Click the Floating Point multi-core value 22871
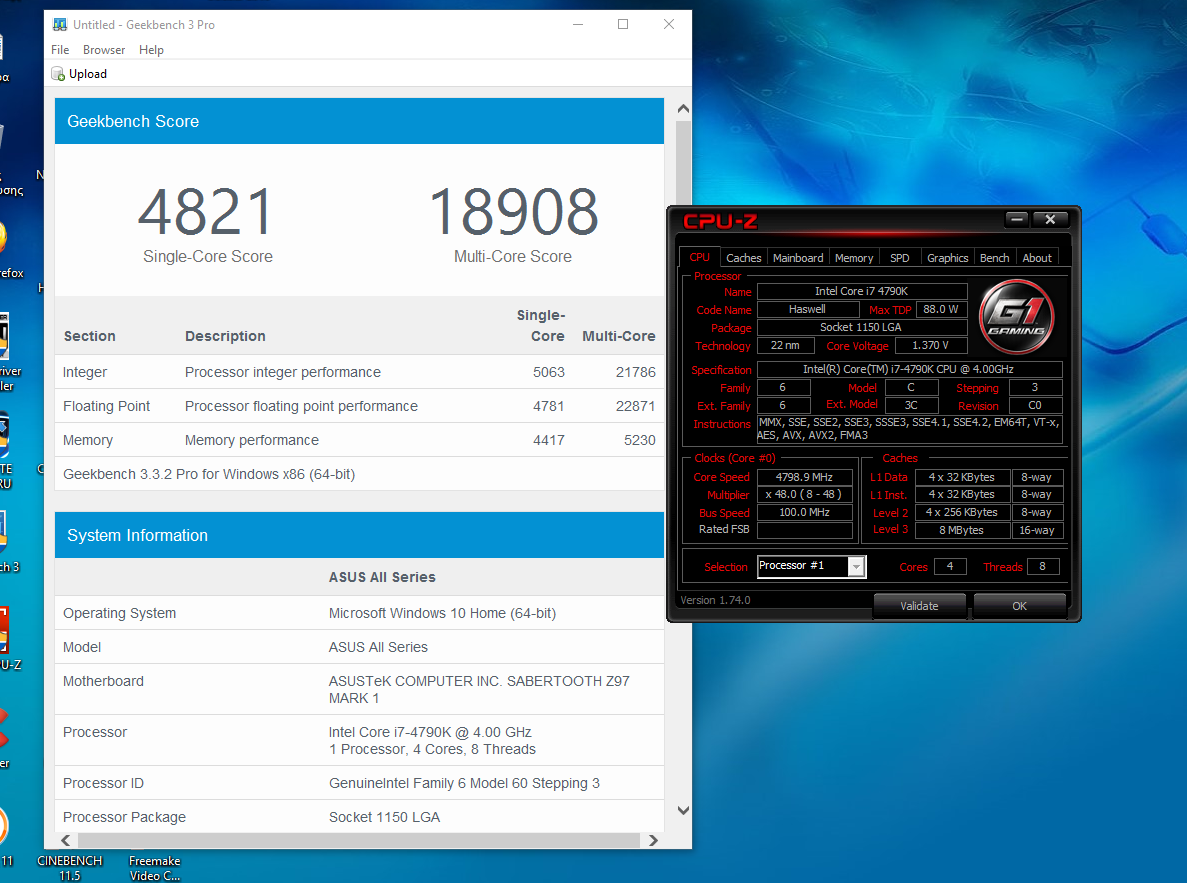The width and height of the screenshot is (1187, 883). point(635,406)
